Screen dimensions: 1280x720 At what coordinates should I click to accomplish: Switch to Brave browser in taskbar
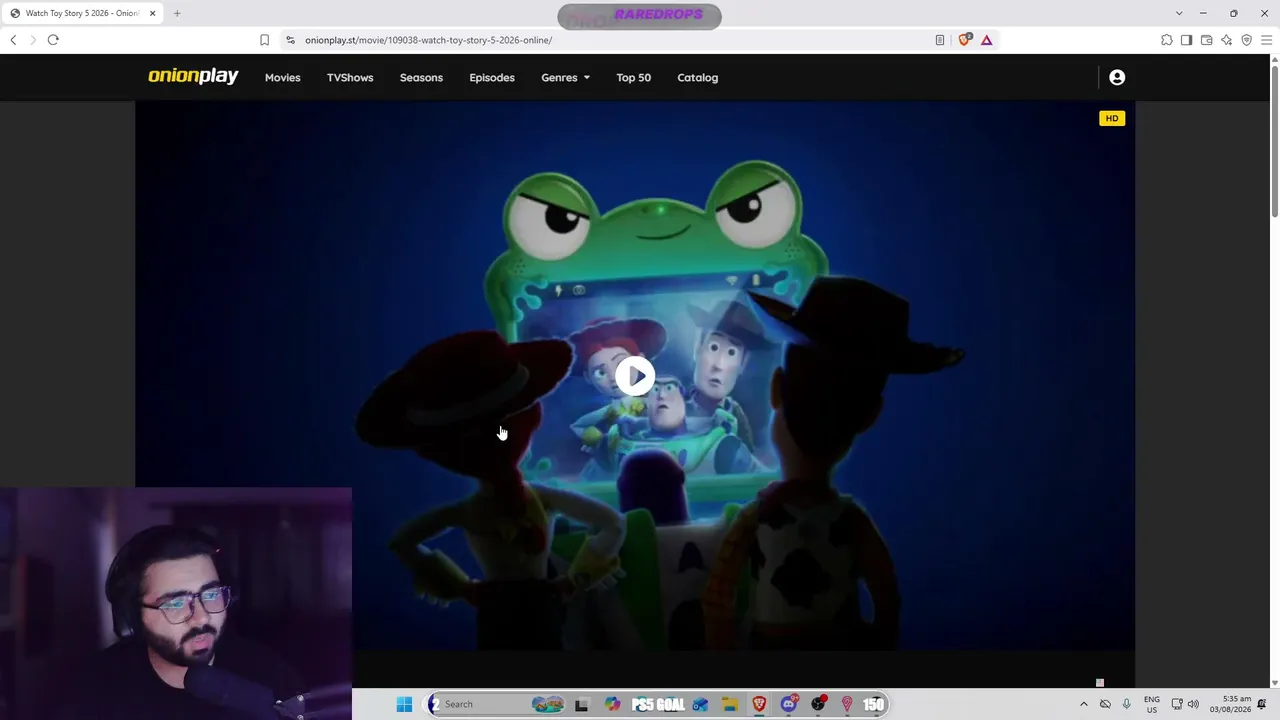(759, 704)
